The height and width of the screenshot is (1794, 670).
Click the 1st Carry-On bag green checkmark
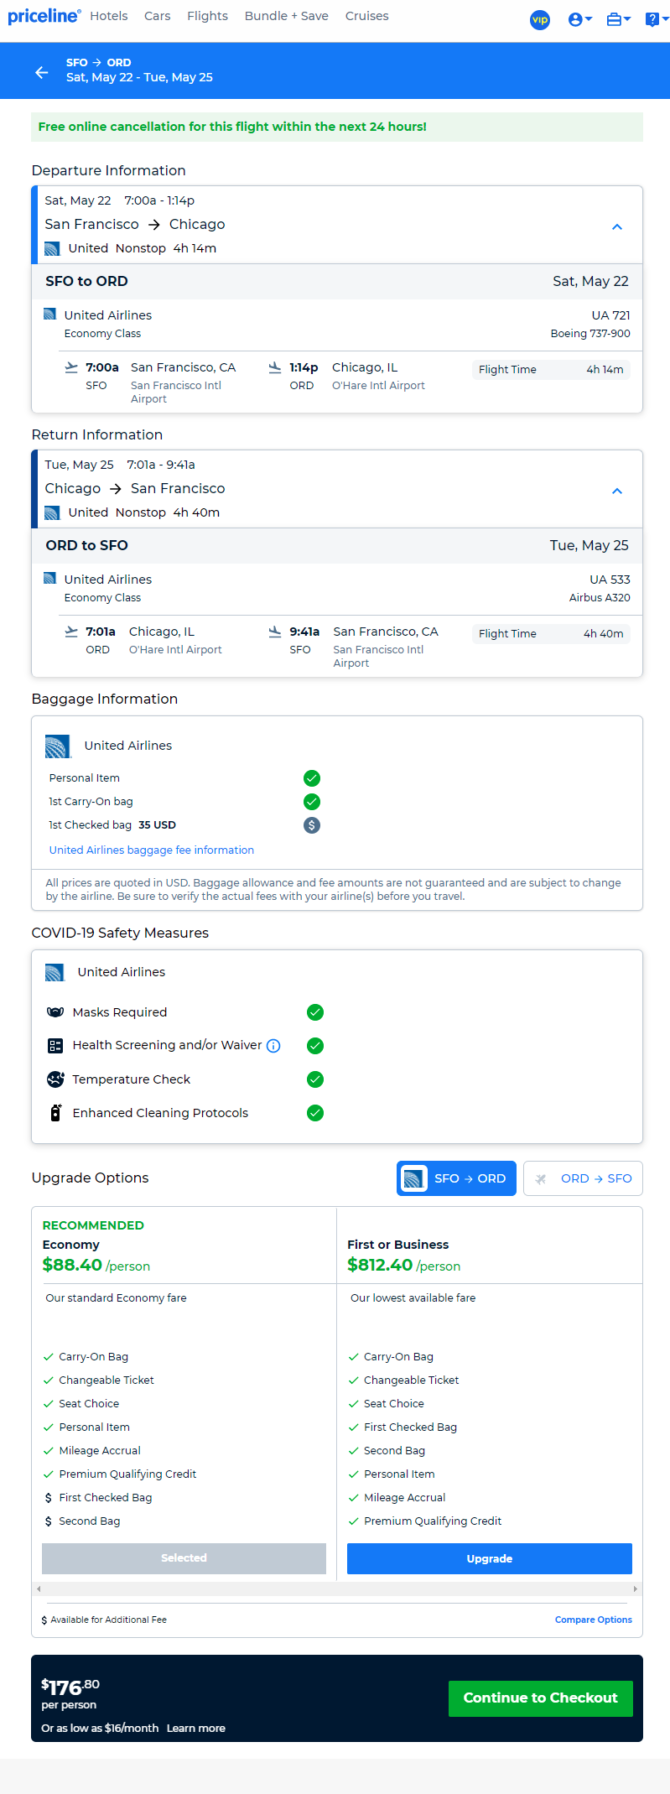(x=312, y=802)
